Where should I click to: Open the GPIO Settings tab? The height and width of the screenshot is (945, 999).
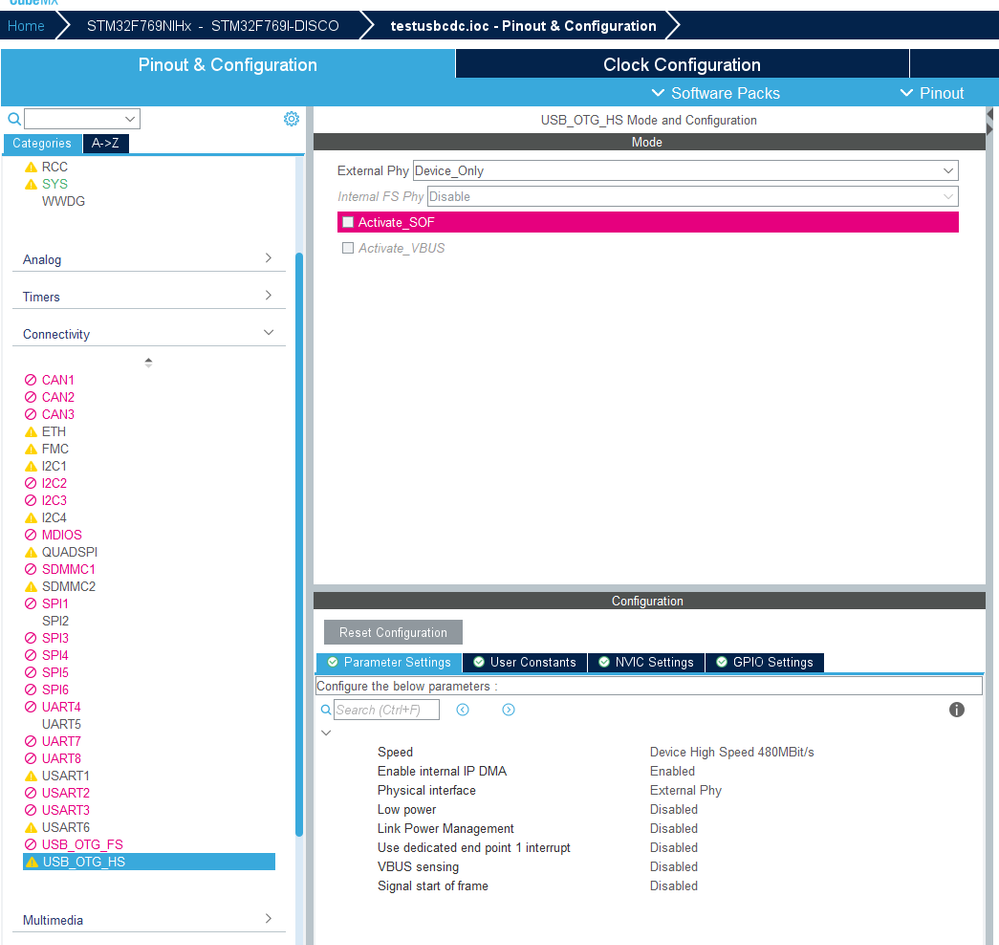pos(765,662)
